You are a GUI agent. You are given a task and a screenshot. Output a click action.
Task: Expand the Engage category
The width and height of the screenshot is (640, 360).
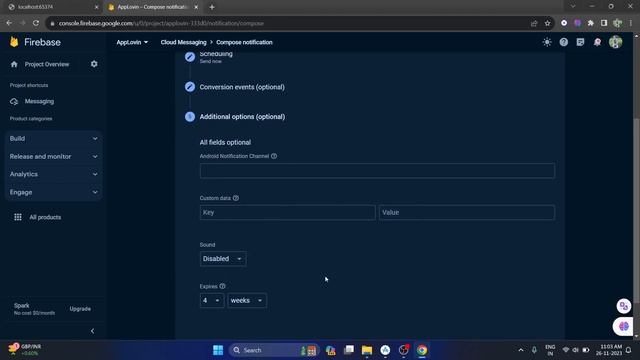53,192
